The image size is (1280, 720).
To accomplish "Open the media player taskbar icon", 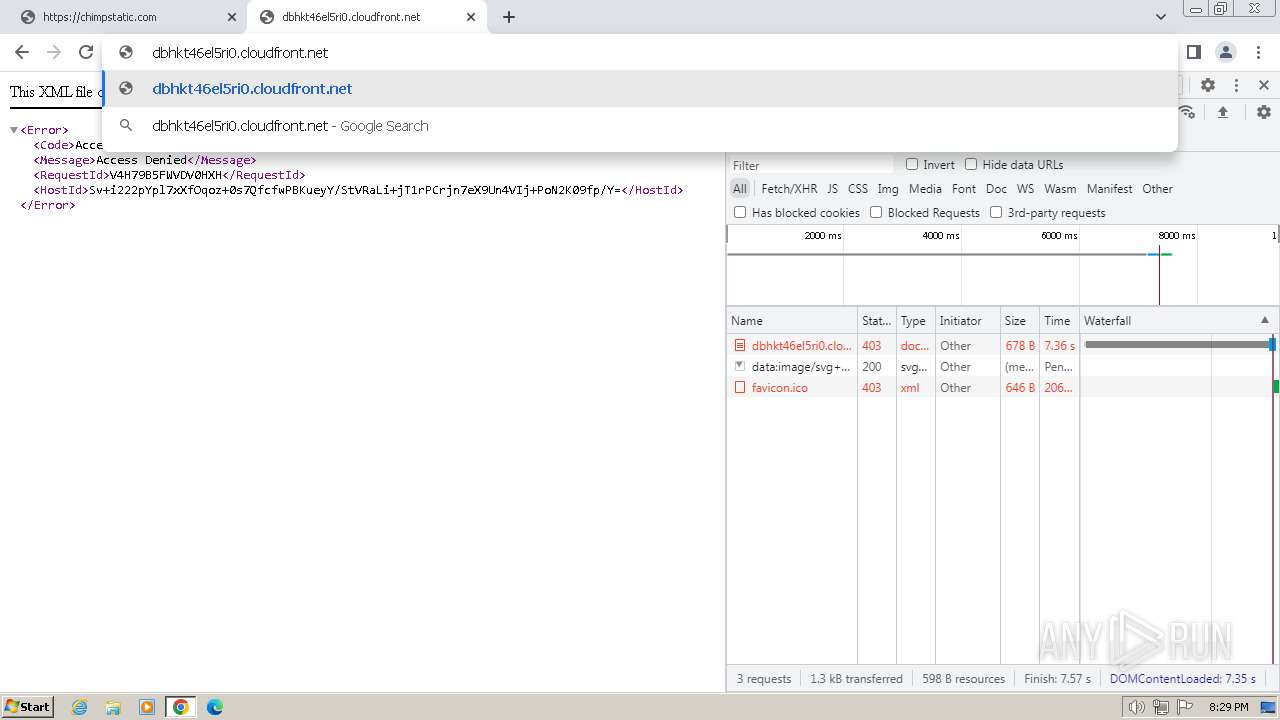I will click(x=147, y=707).
